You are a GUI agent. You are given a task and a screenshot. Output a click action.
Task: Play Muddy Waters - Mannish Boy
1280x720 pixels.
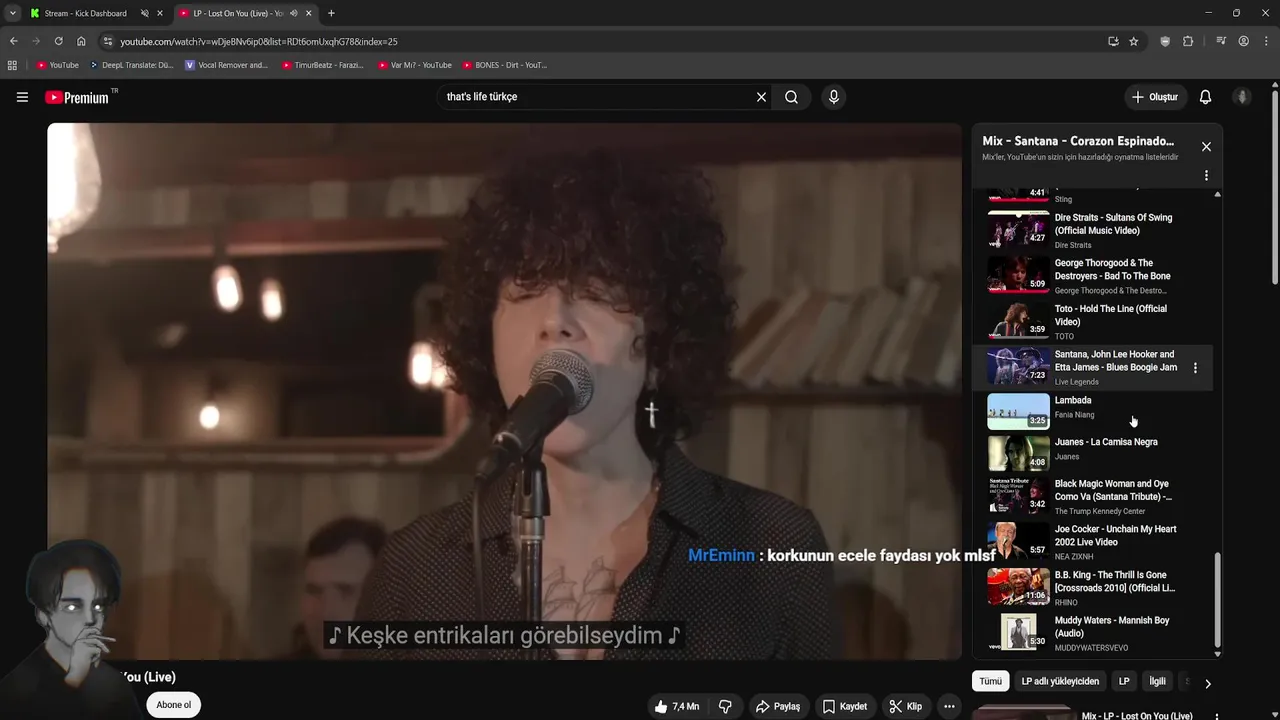click(1094, 632)
